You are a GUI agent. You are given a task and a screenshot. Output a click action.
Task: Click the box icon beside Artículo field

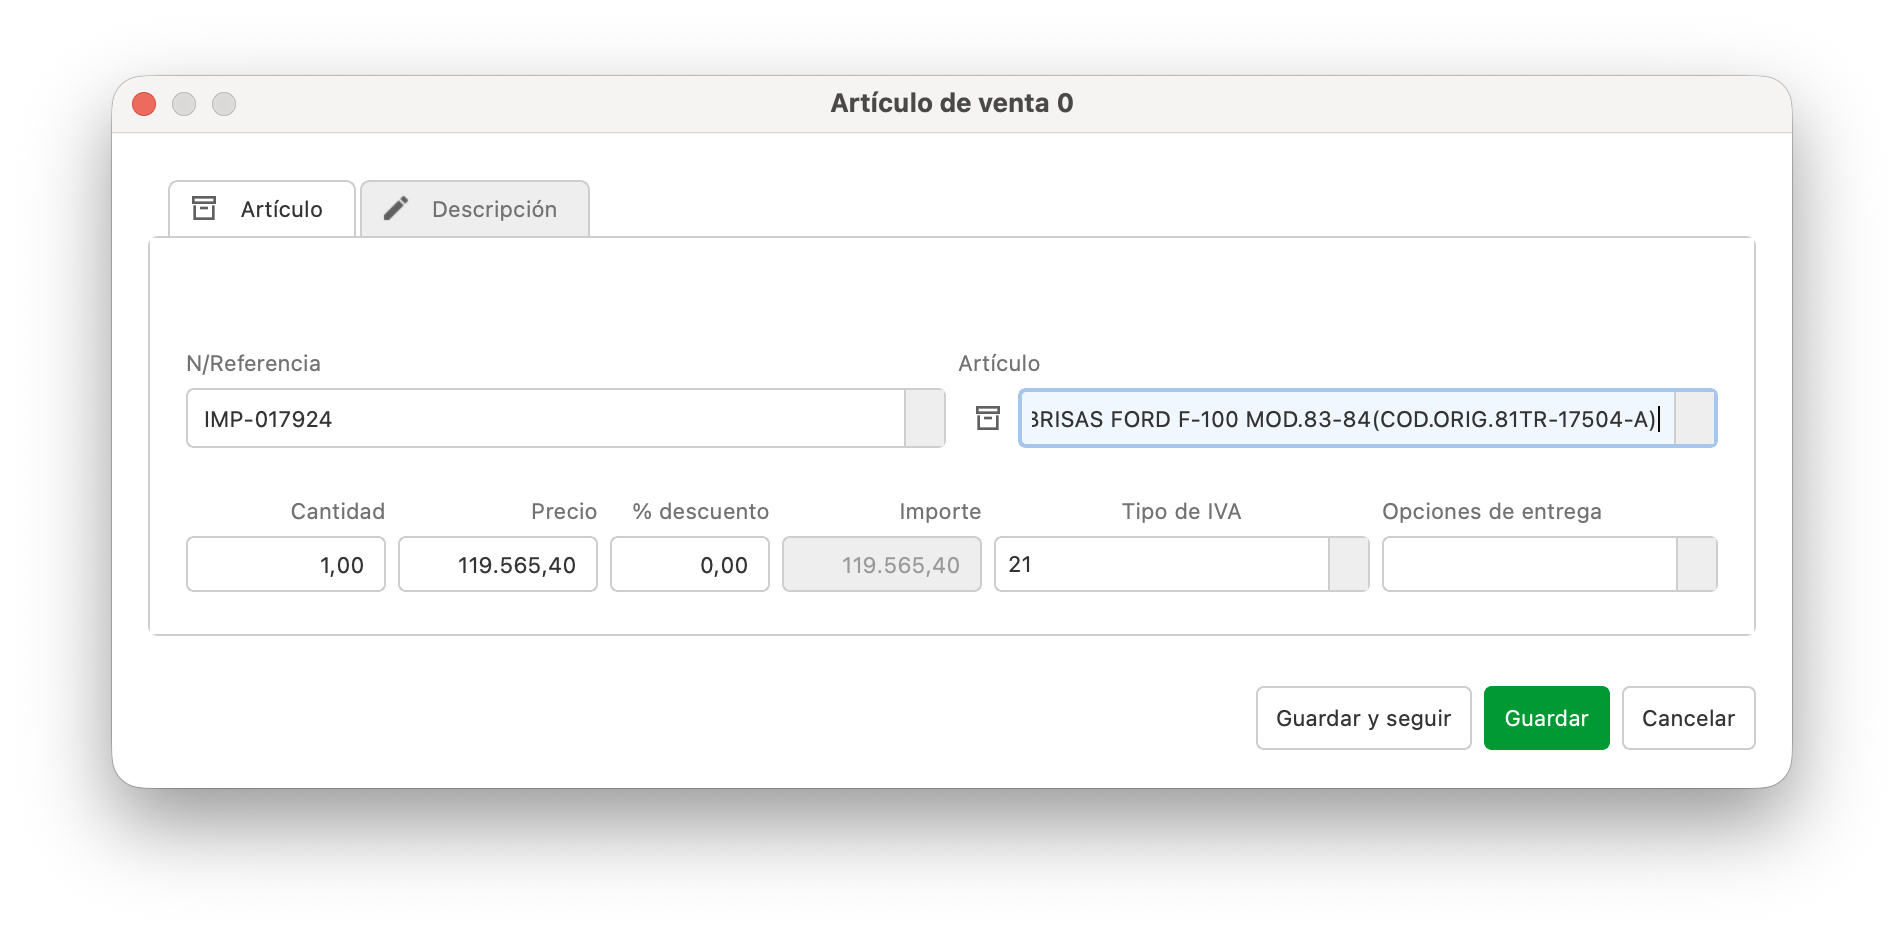988,418
